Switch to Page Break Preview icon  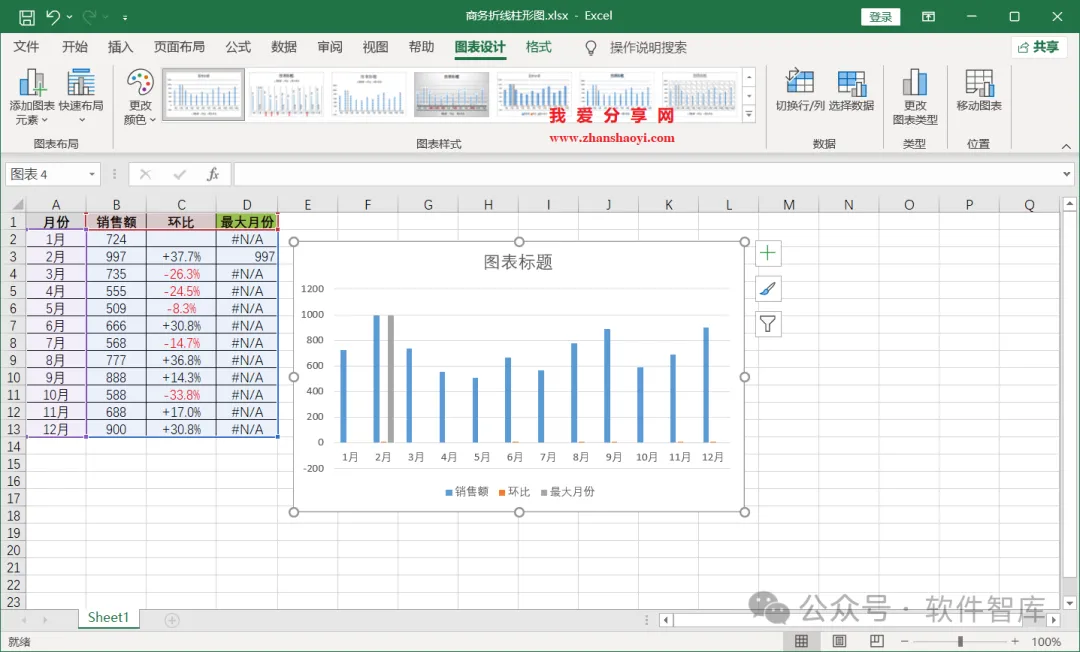point(876,642)
